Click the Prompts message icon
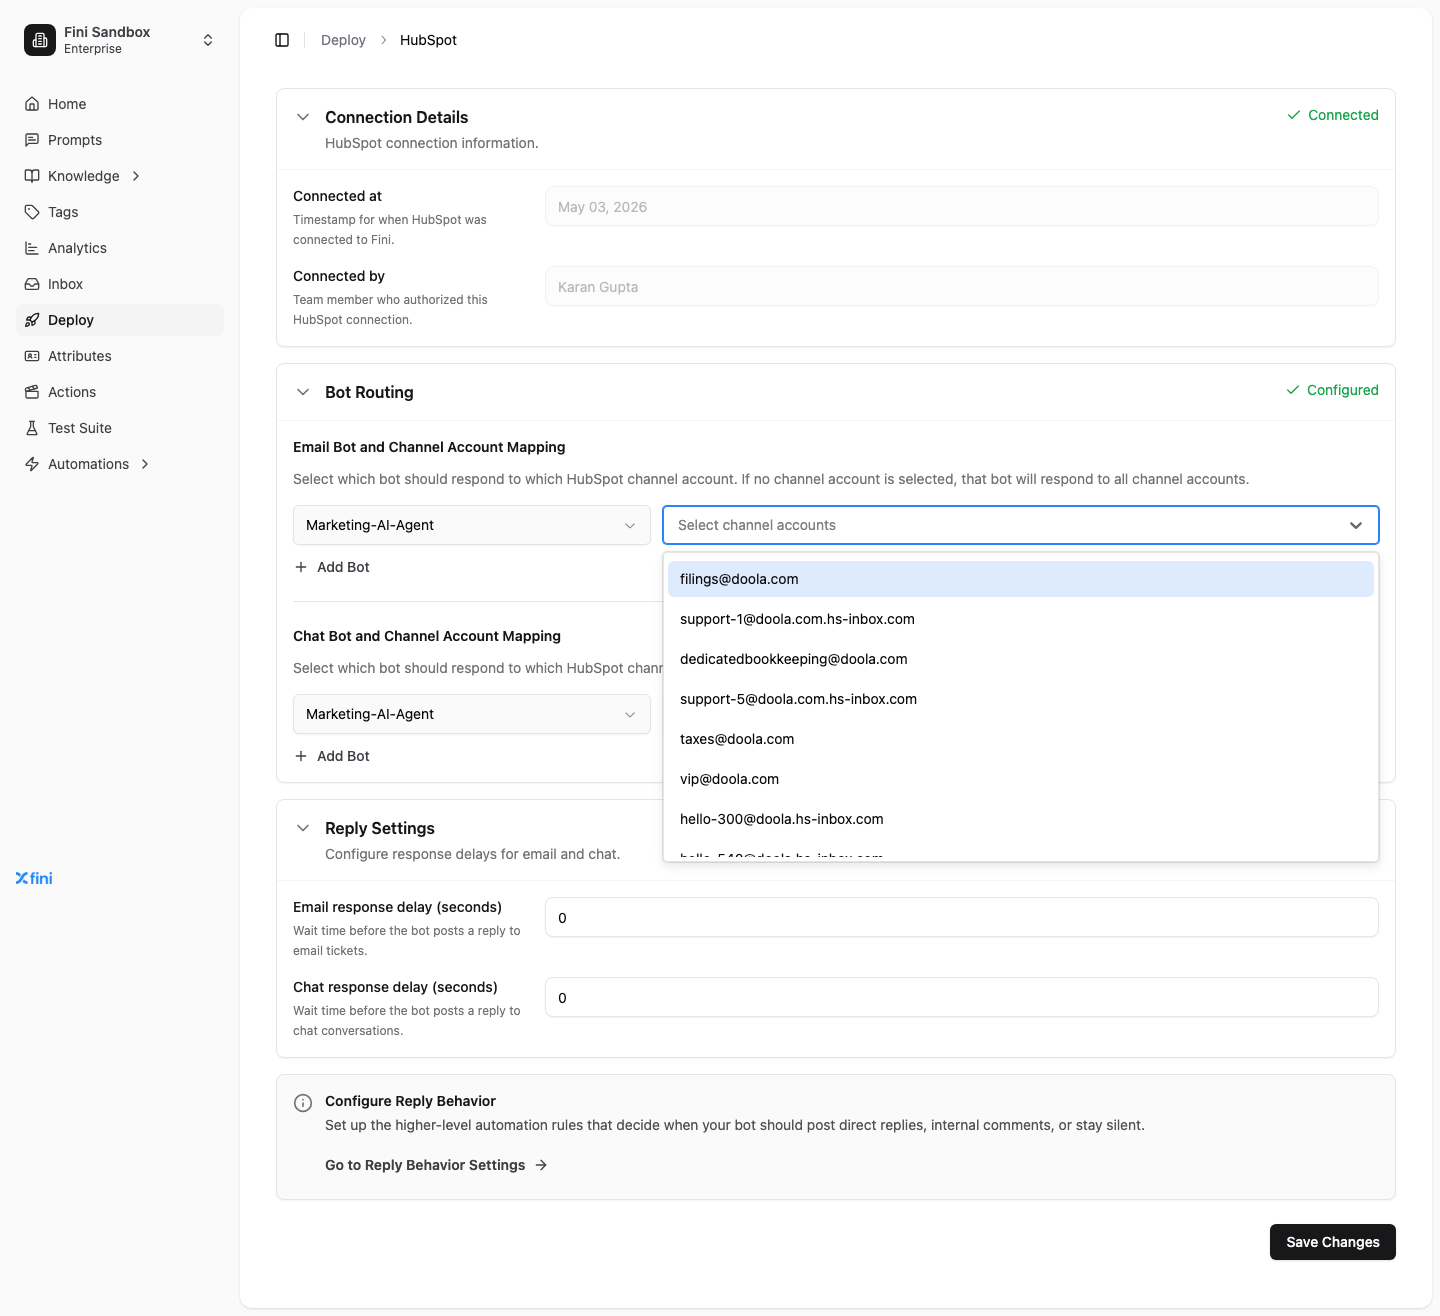1440x1316 pixels. 32,140
